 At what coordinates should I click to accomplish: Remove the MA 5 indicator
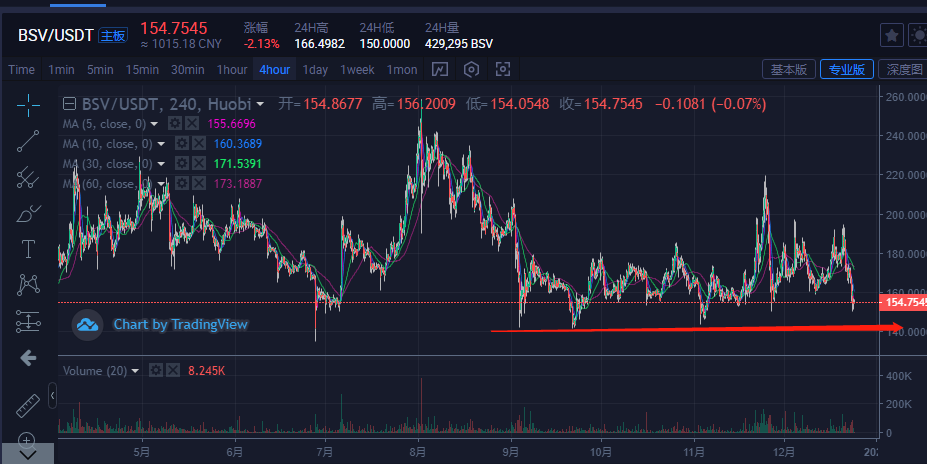coord(192,124)
